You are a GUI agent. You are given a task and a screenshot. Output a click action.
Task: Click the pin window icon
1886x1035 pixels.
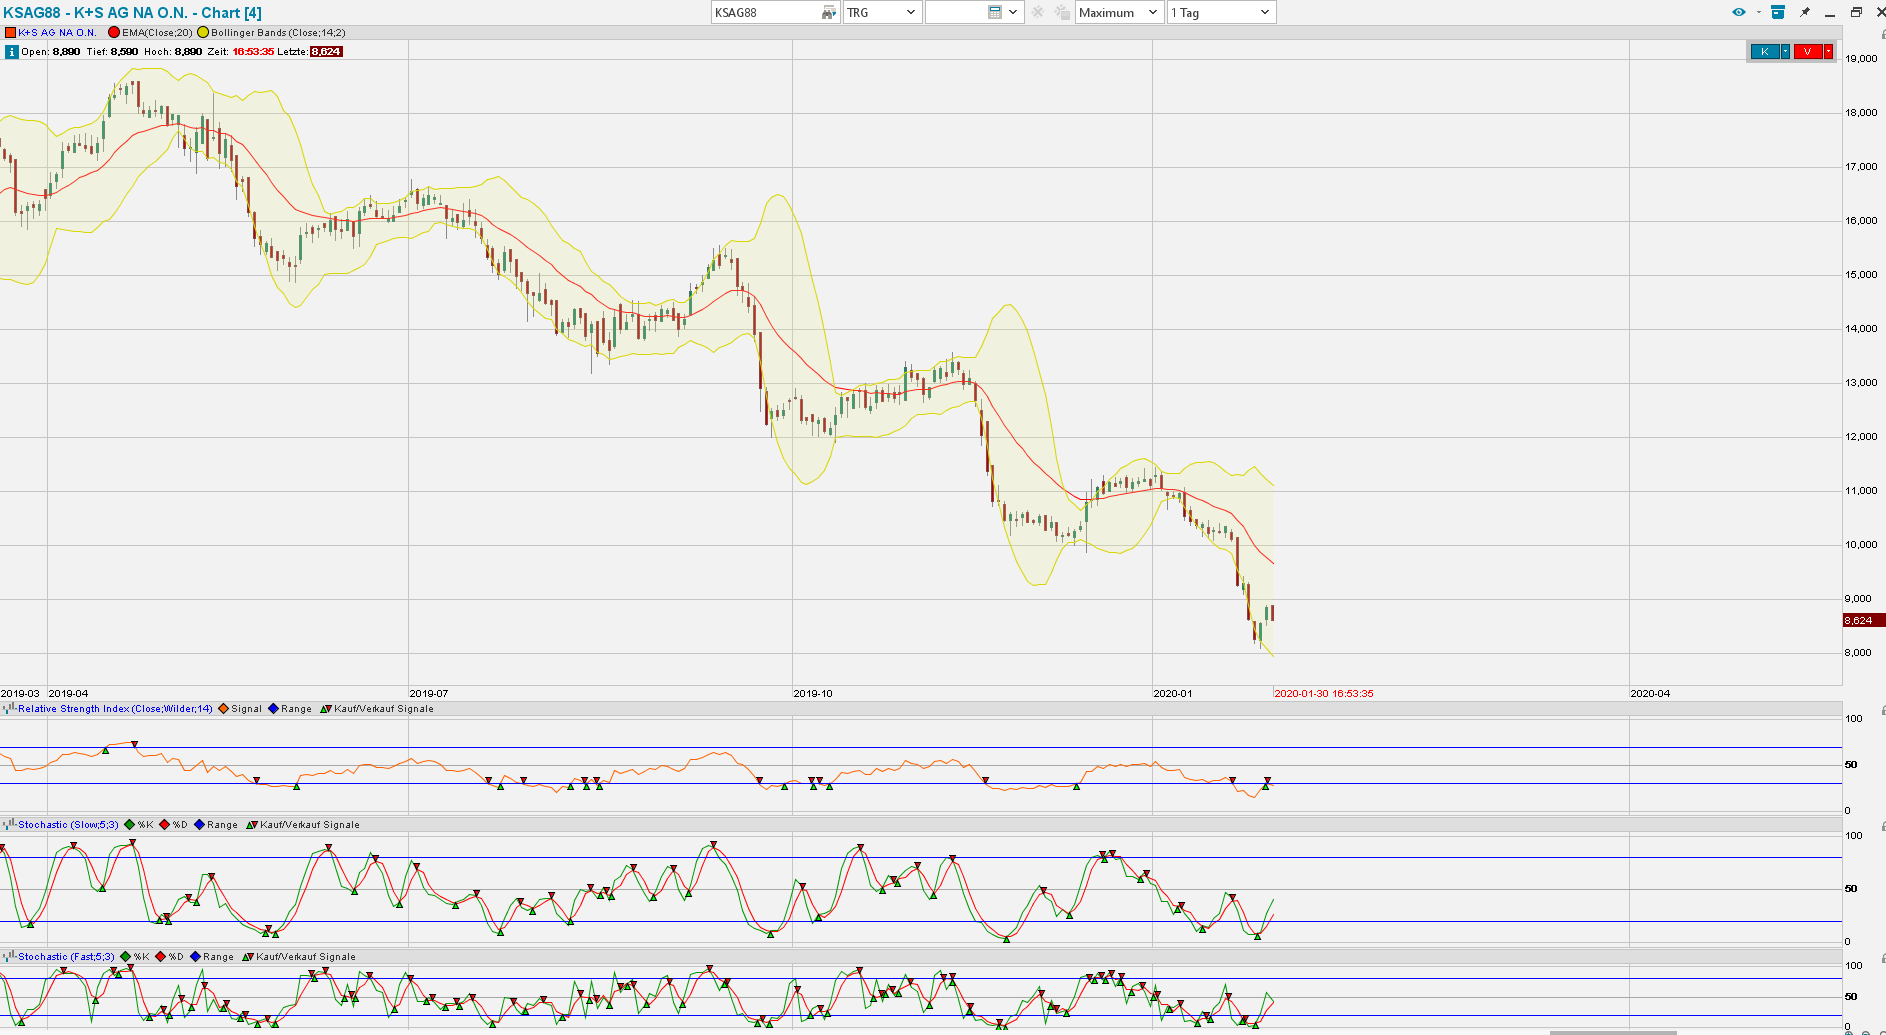1805,12
